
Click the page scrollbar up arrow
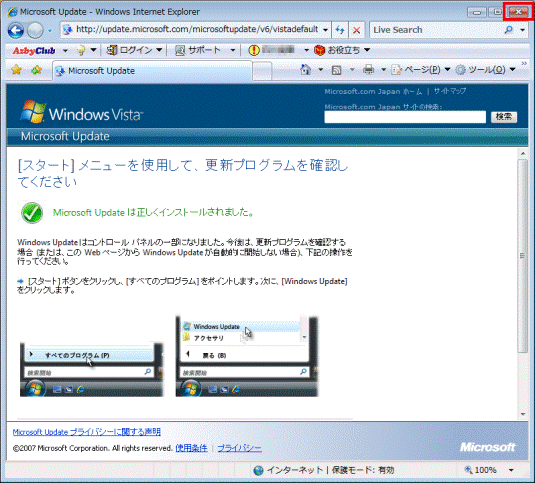tap(523, 154)
